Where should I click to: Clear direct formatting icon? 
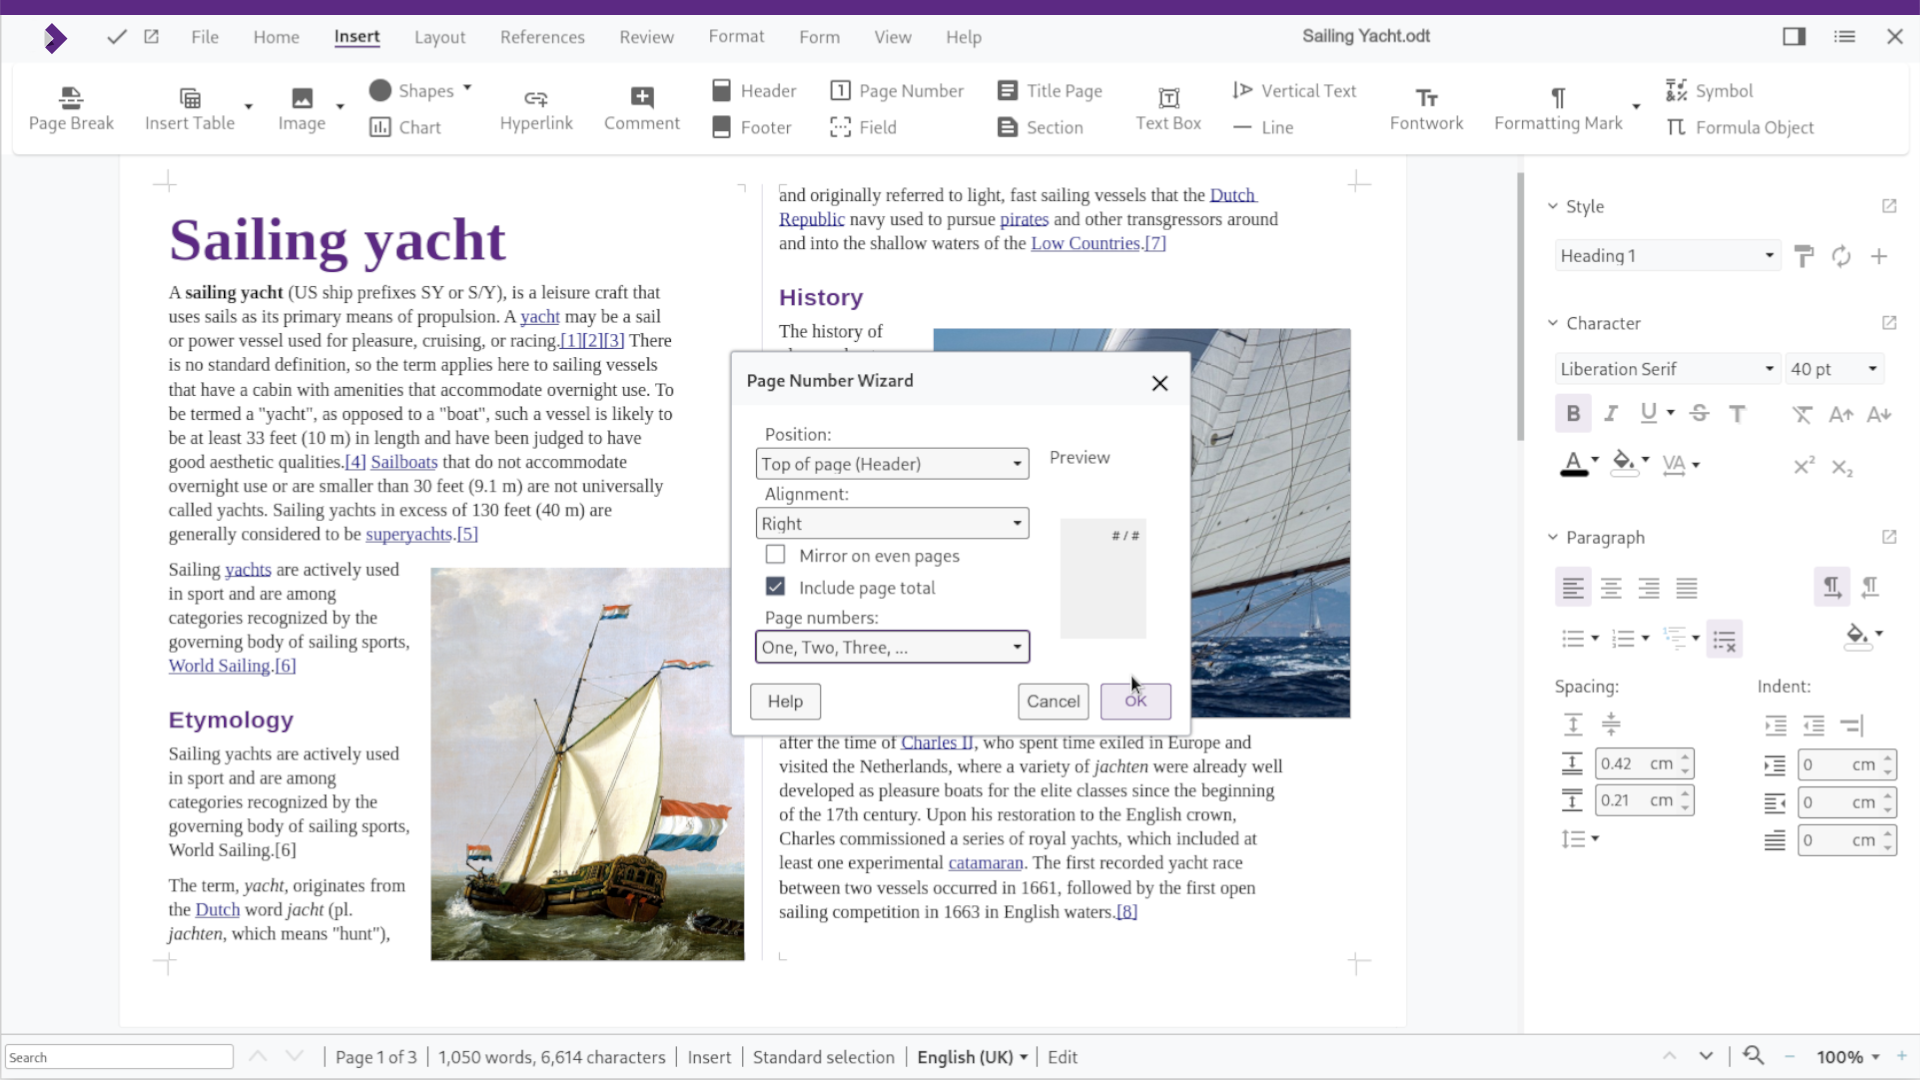pyautogui.click(x=1803, y=414)
